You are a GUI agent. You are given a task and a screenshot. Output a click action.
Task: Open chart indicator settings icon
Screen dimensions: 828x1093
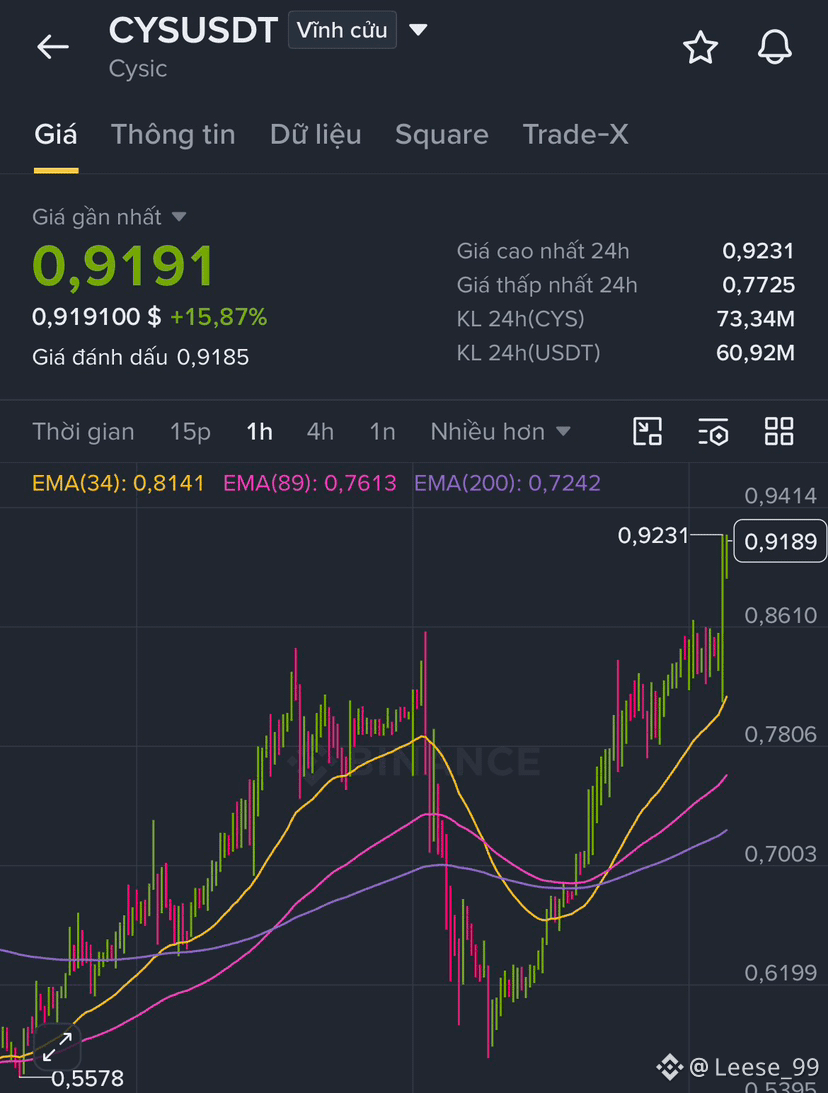713,431
